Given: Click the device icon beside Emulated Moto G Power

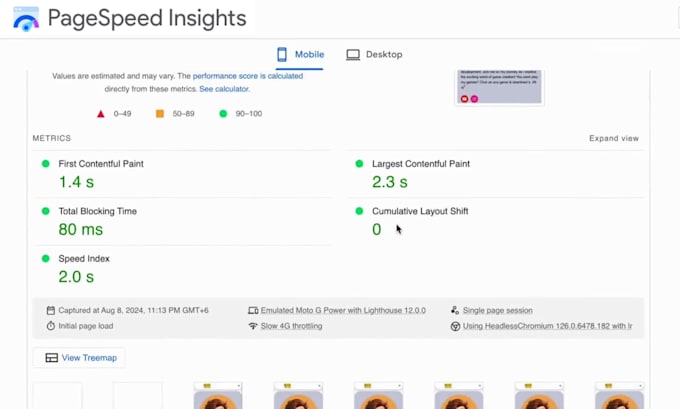Looking at the screenshot, I should [253, 311].
